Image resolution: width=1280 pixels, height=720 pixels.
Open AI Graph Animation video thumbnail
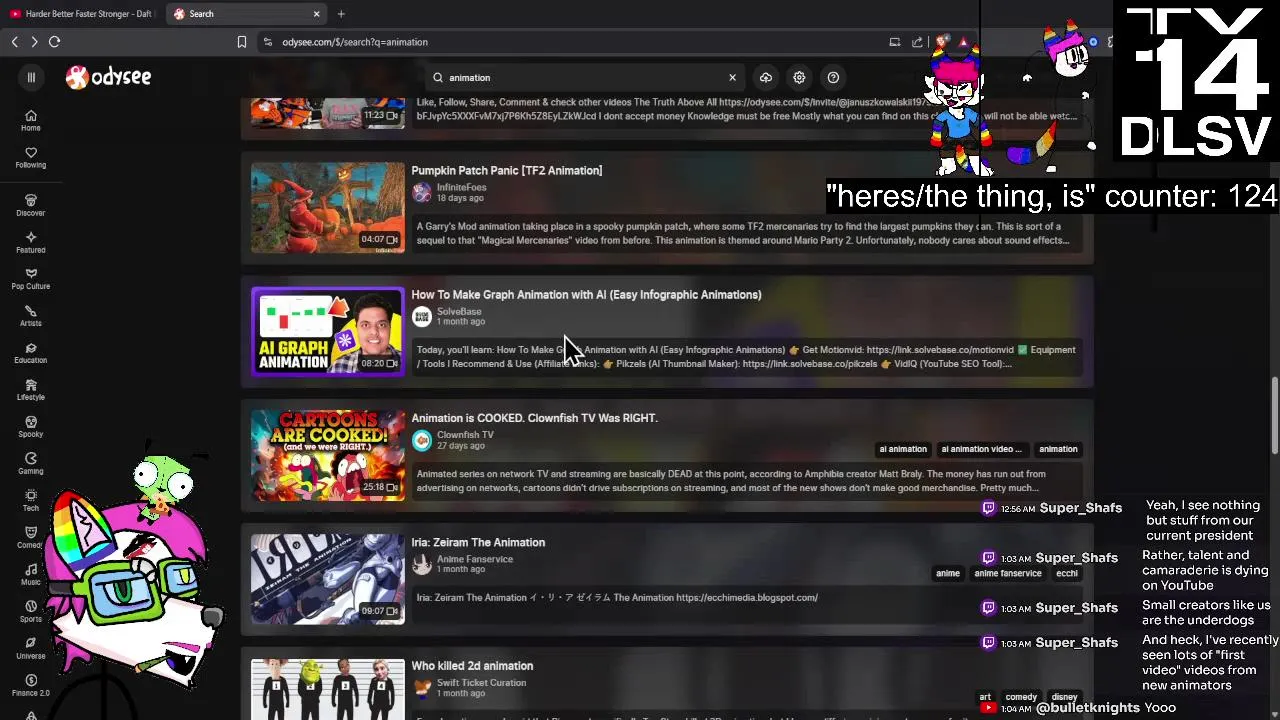point(328,332)
